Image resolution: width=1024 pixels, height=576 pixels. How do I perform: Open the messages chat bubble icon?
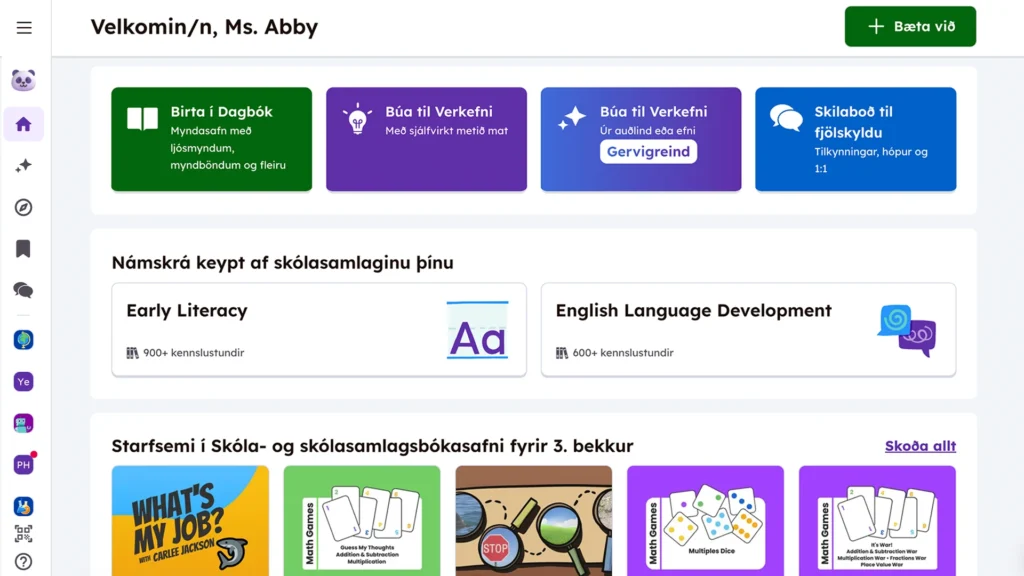click(24, 290)
